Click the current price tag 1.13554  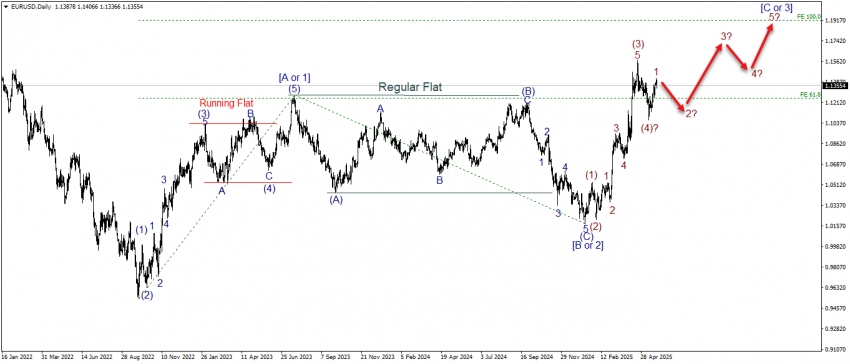834,85
